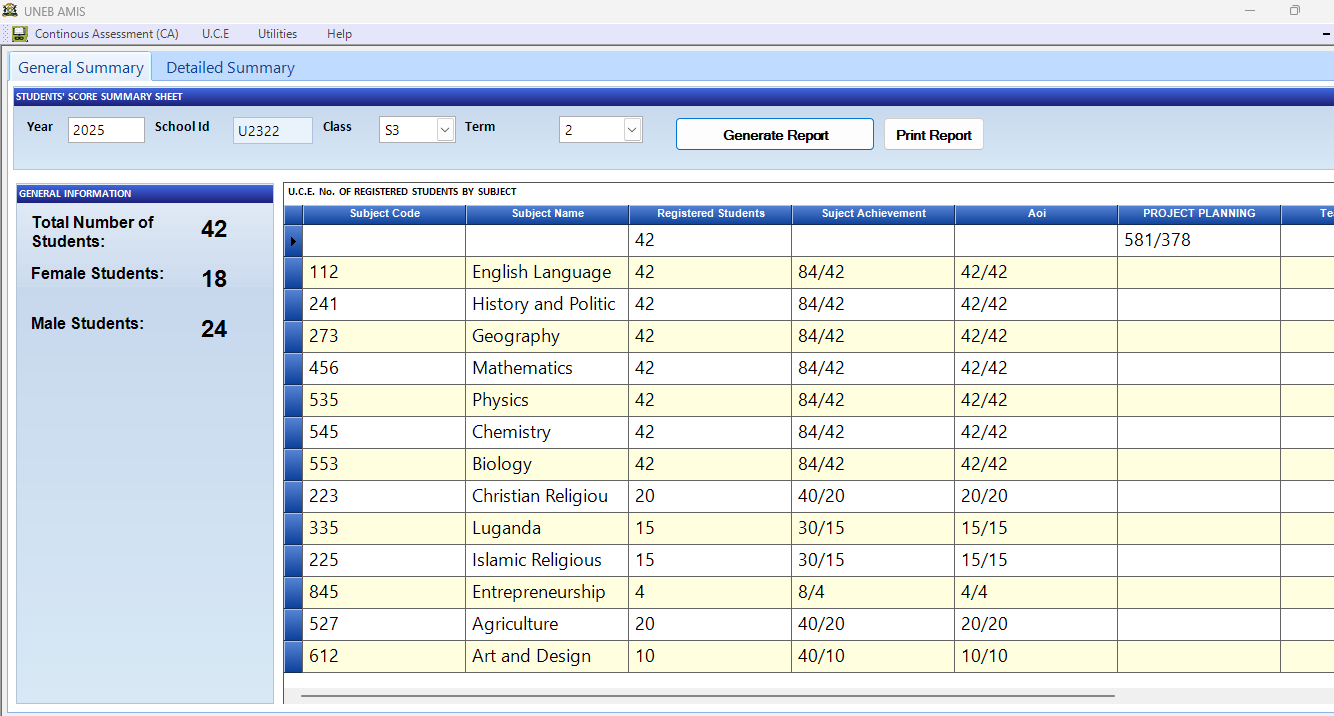Select the Mathematics row in the grid
1334x716 pixels.
[x=292, y=368]
